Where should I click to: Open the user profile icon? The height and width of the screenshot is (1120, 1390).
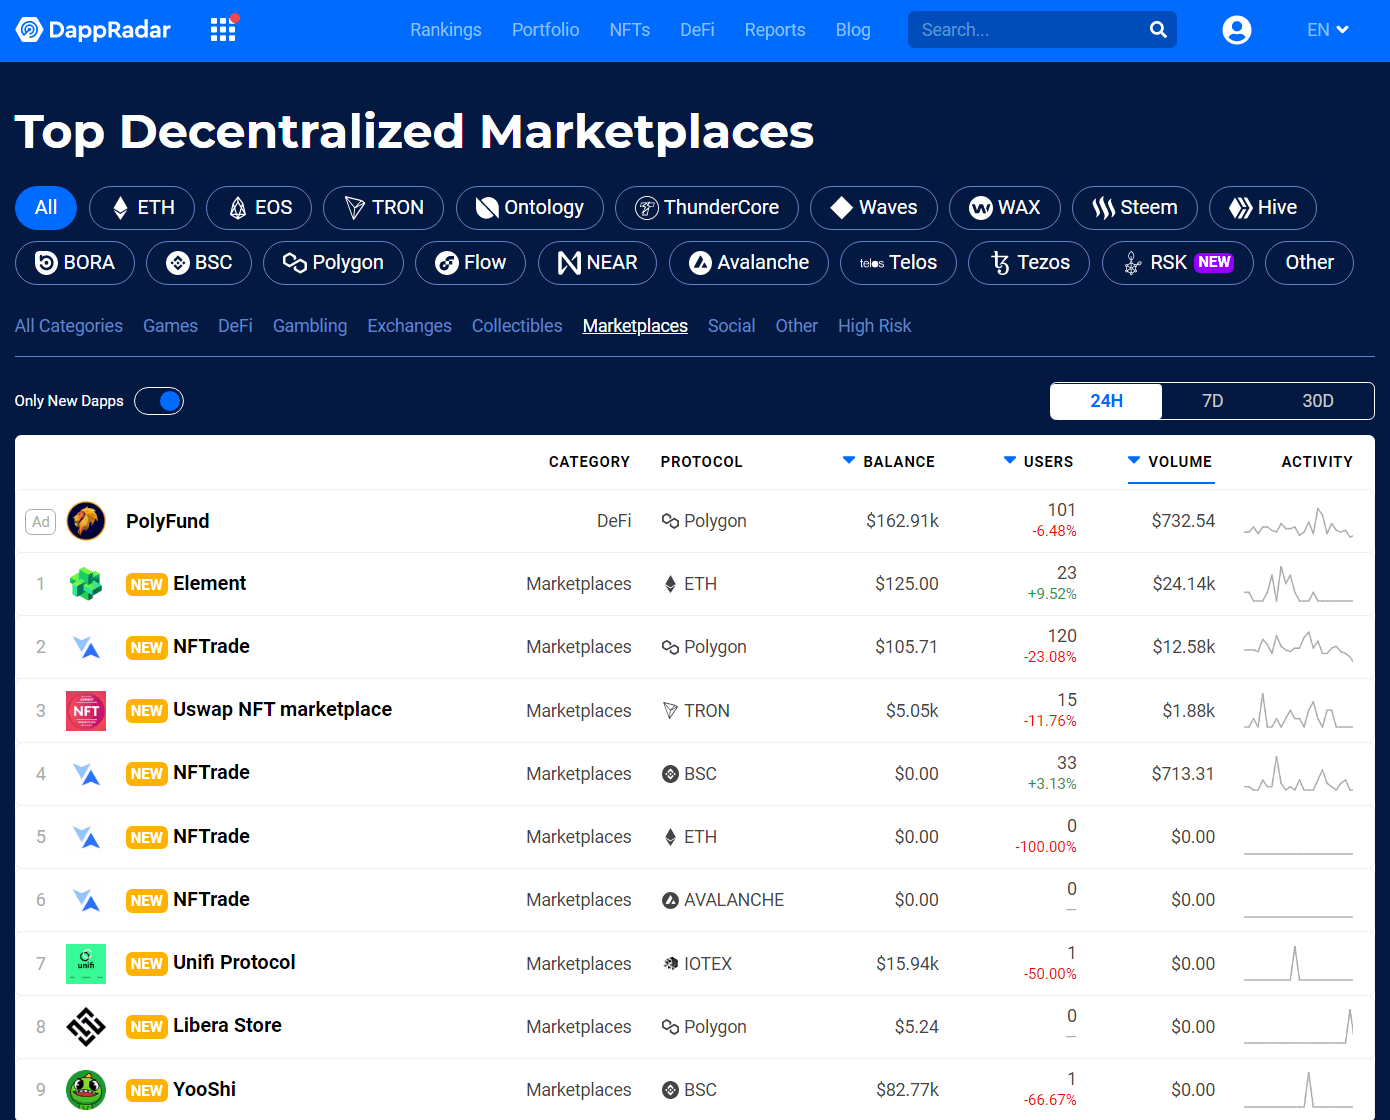1236,30
